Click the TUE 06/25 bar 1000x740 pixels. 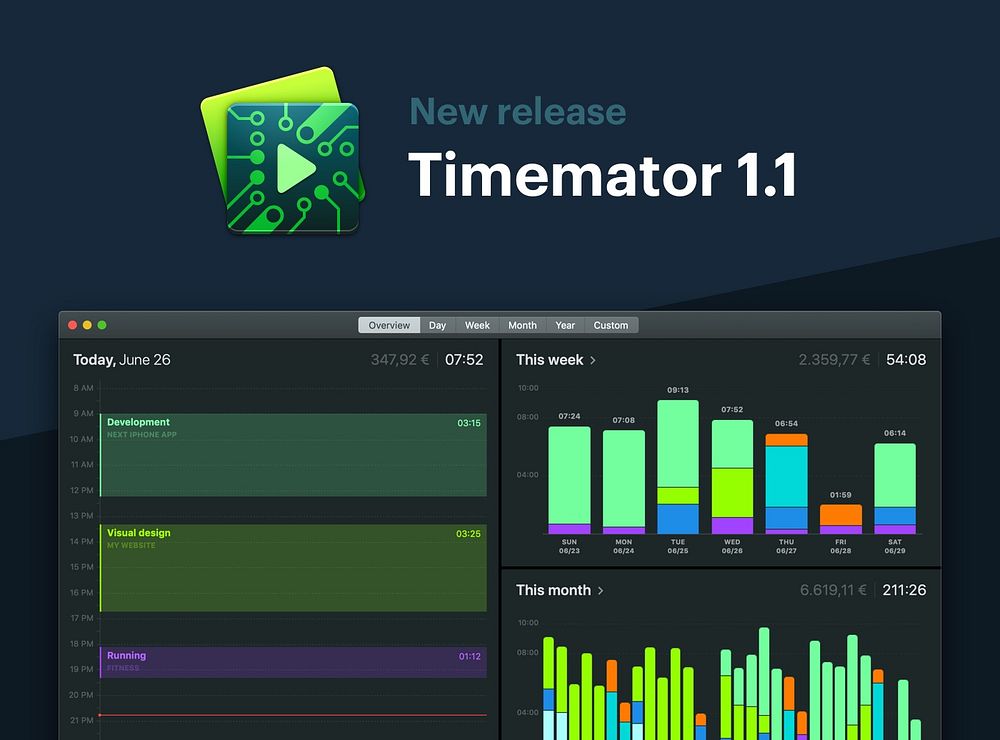click(678, 467)
